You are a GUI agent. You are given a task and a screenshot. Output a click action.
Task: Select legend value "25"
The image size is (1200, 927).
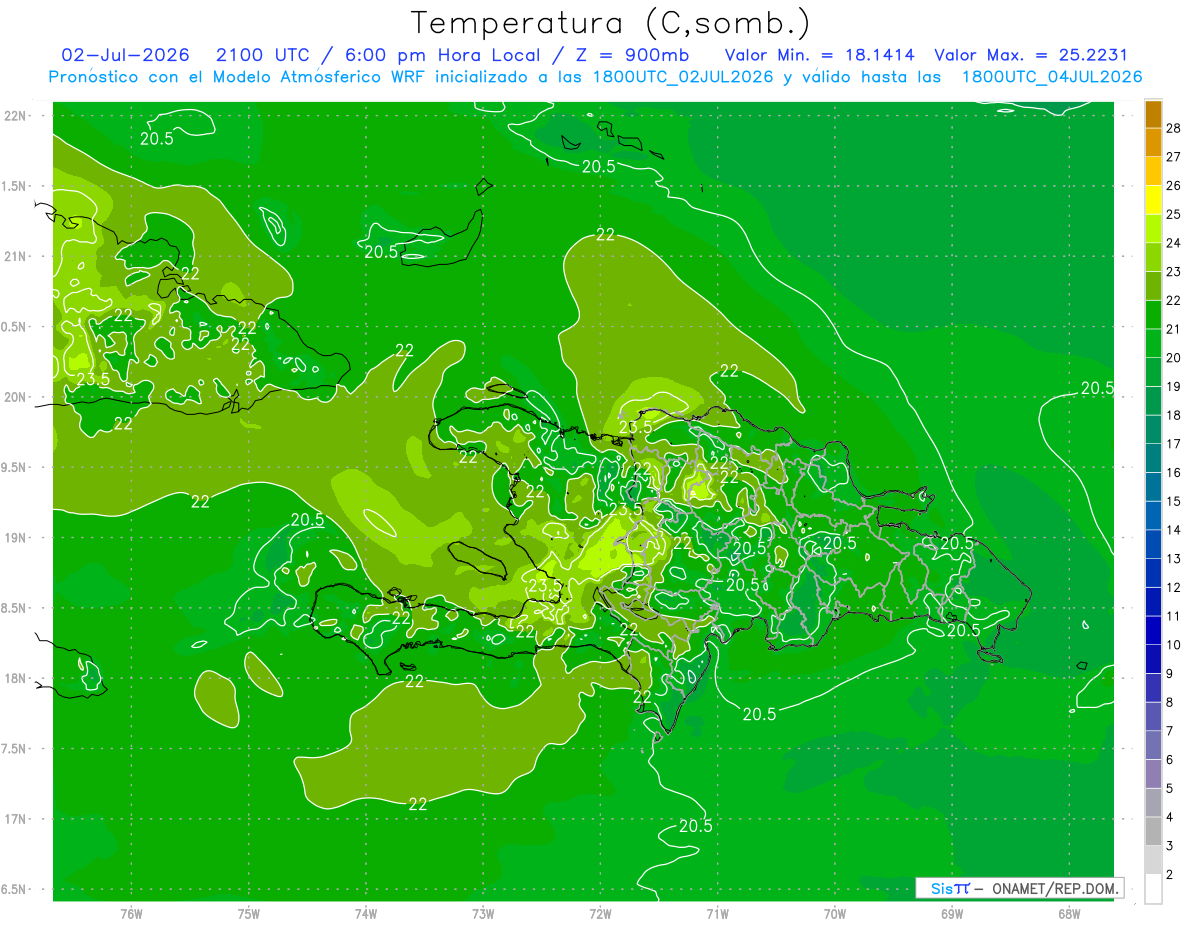tap(1174, 214)
